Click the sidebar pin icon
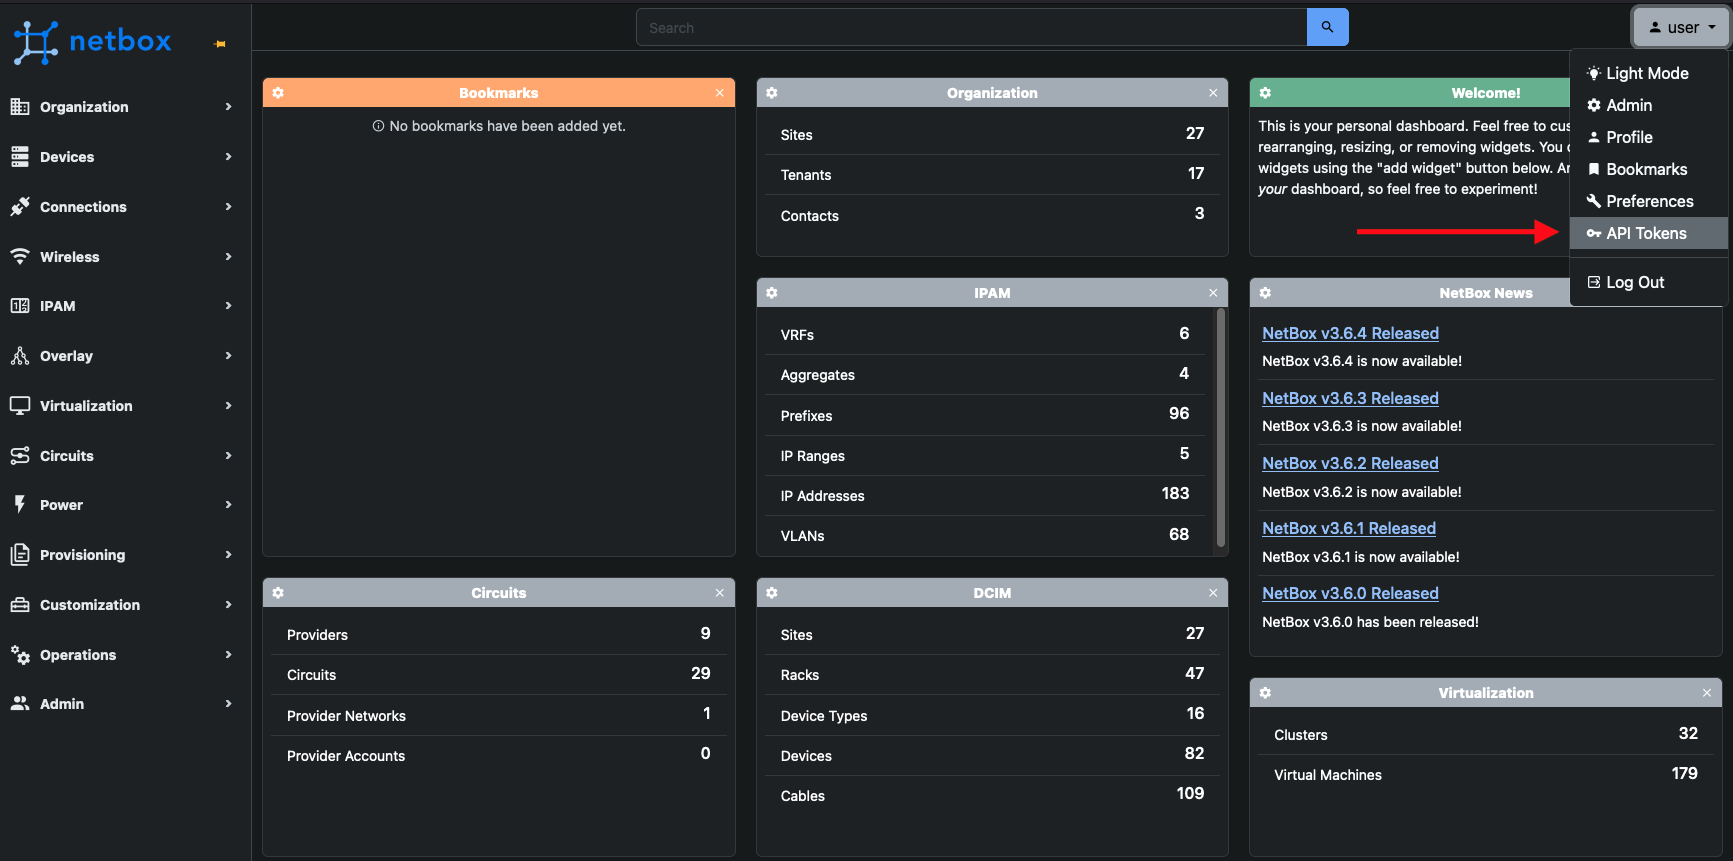The image size is (1733, 861). pos(220,44)
